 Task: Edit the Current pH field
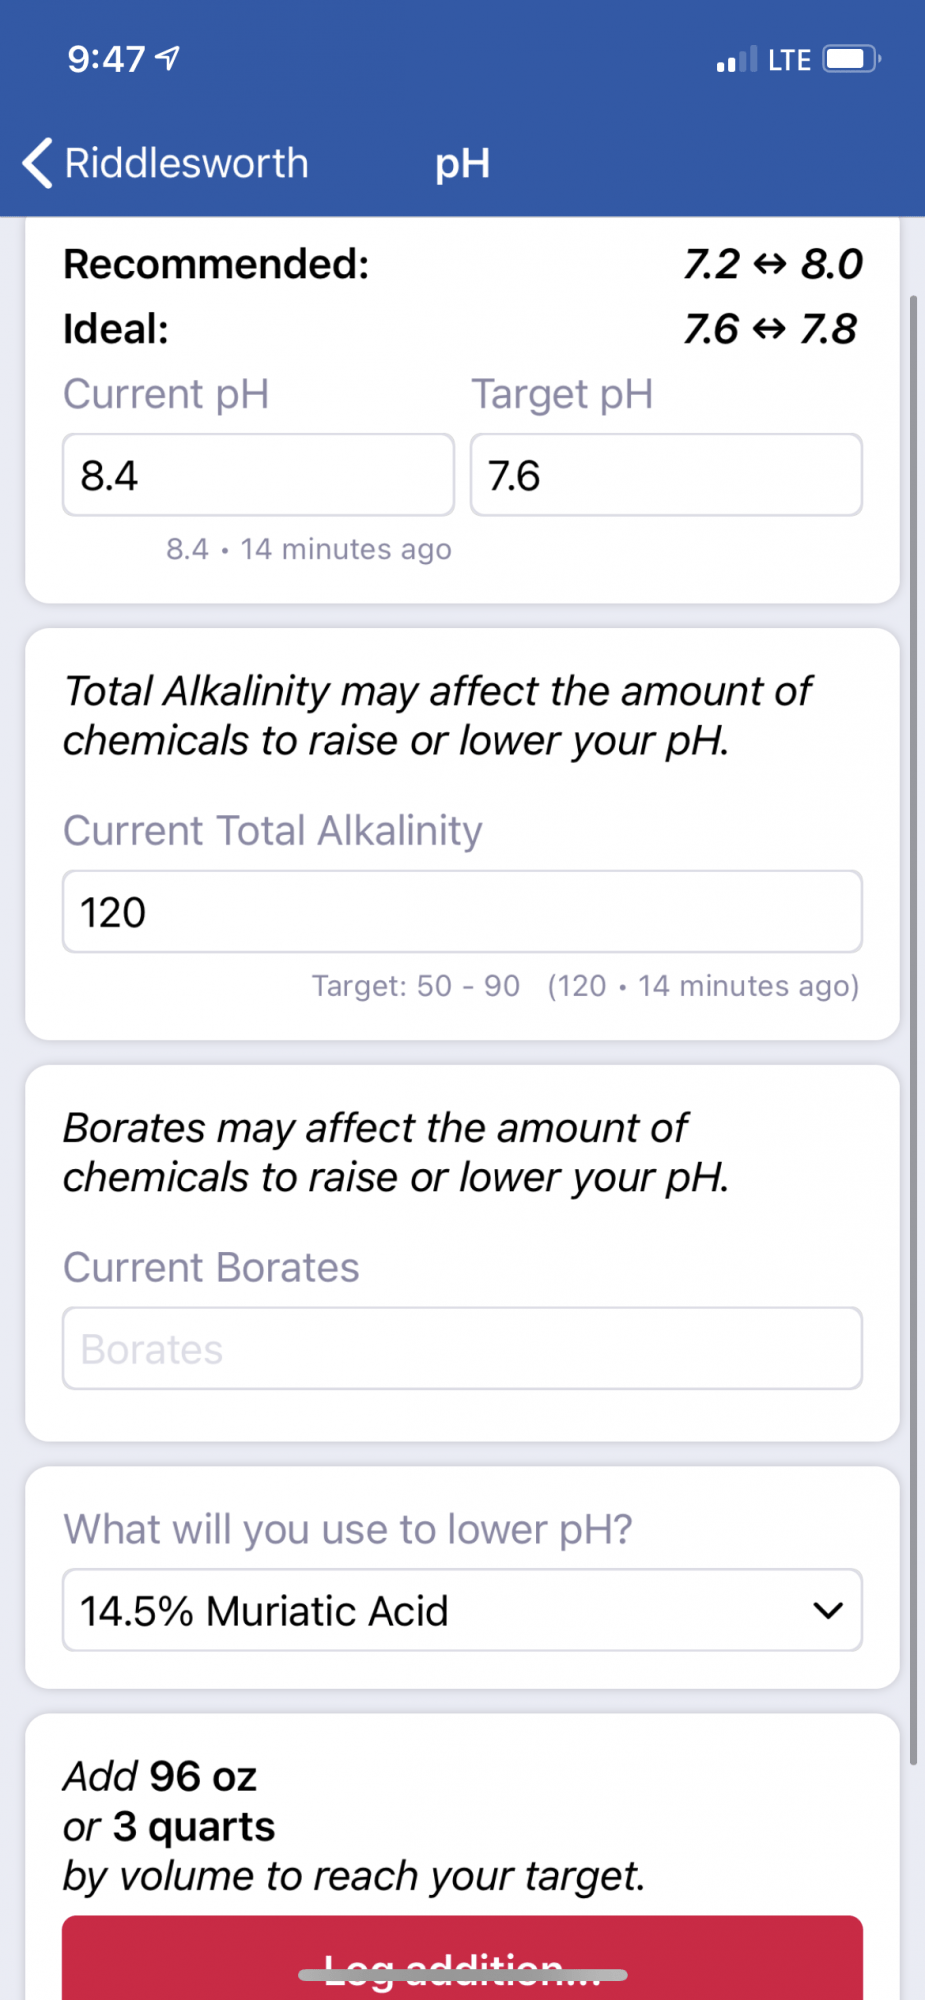258,475
